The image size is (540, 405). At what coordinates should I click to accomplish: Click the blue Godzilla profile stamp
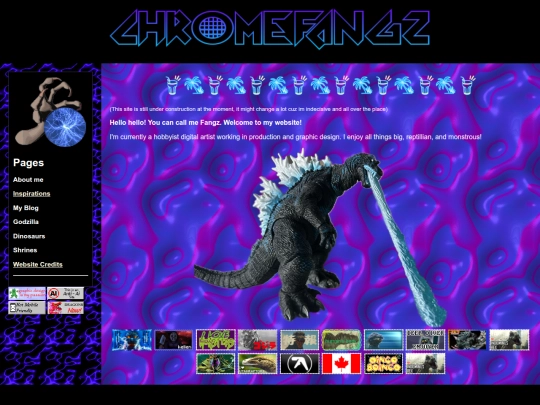(383, 340)
